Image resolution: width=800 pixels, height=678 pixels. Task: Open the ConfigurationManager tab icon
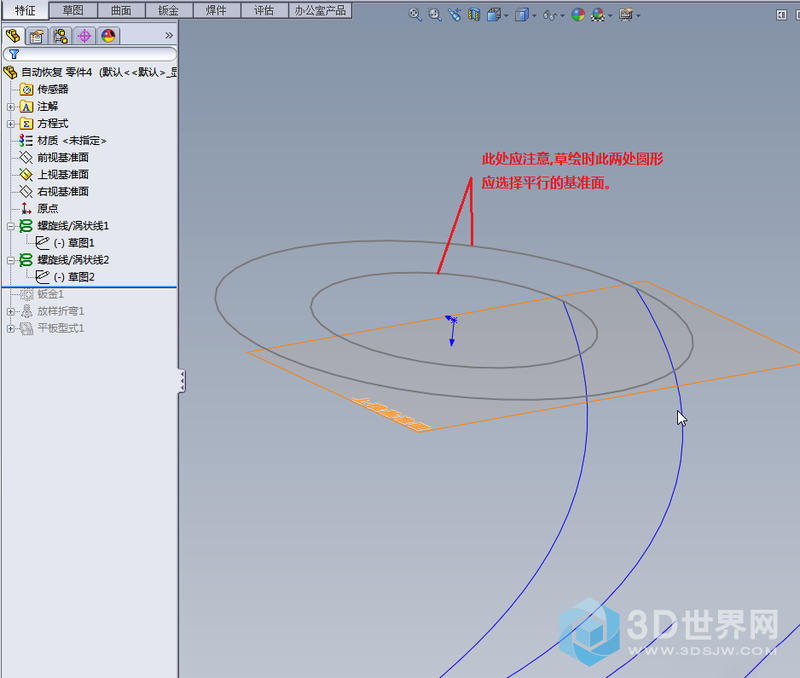pos(60,36)
